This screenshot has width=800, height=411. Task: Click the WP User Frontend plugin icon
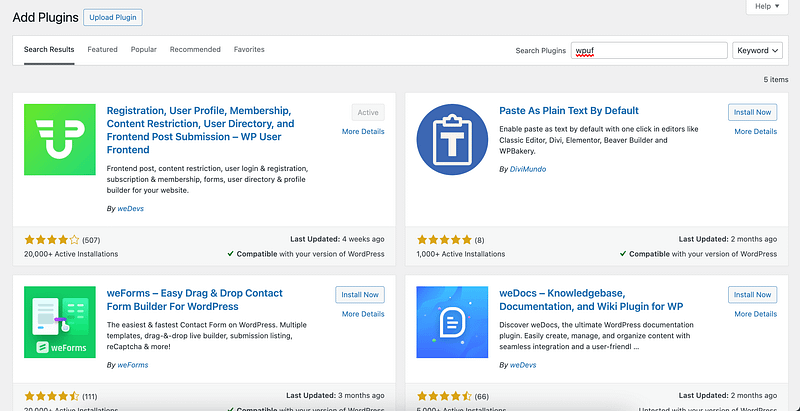coord(58,147)
